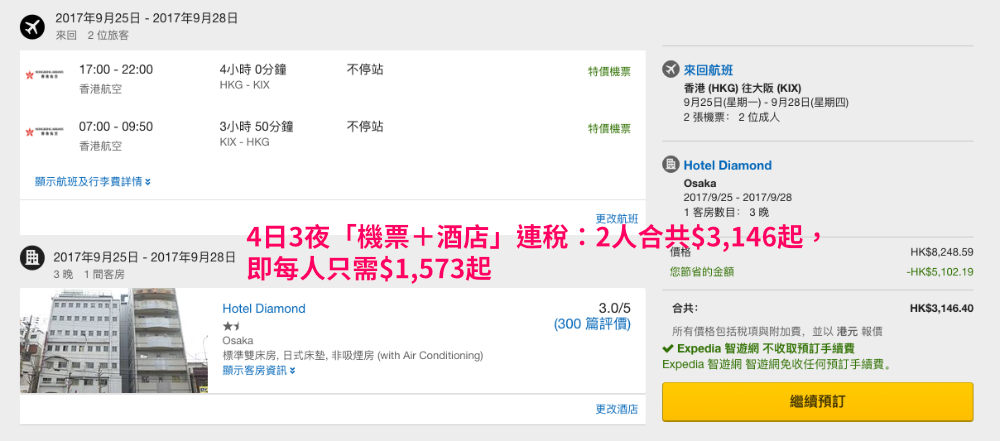Screen dimensions: 1000x441
Task: Click the 來回 2 位旅客 text
Action: (92, 35)
